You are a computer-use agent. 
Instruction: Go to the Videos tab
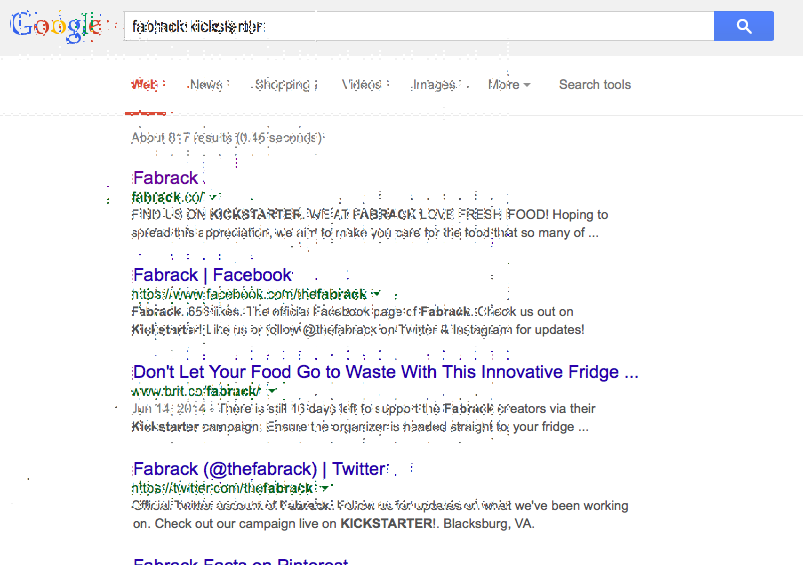[362, 85]
